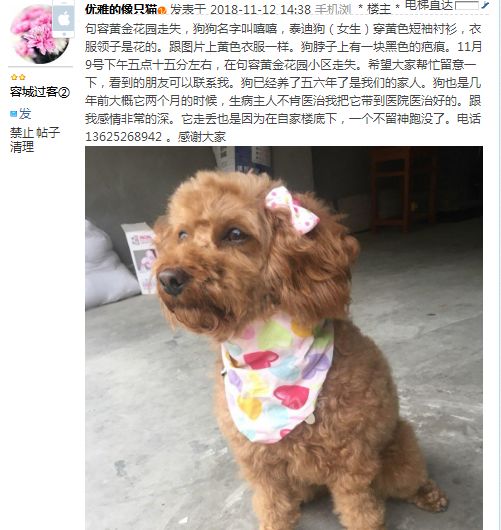501x530 pixels.
Task: Click the post text starting 句容黄金花园走失
Action: tap(283, 83)
